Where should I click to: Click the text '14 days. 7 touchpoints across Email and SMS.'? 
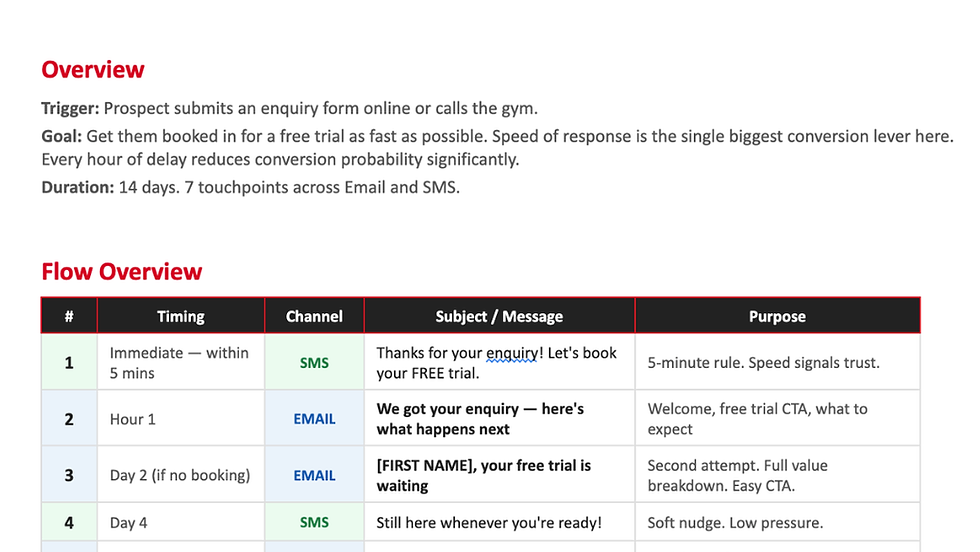click(x=289, y=188)
